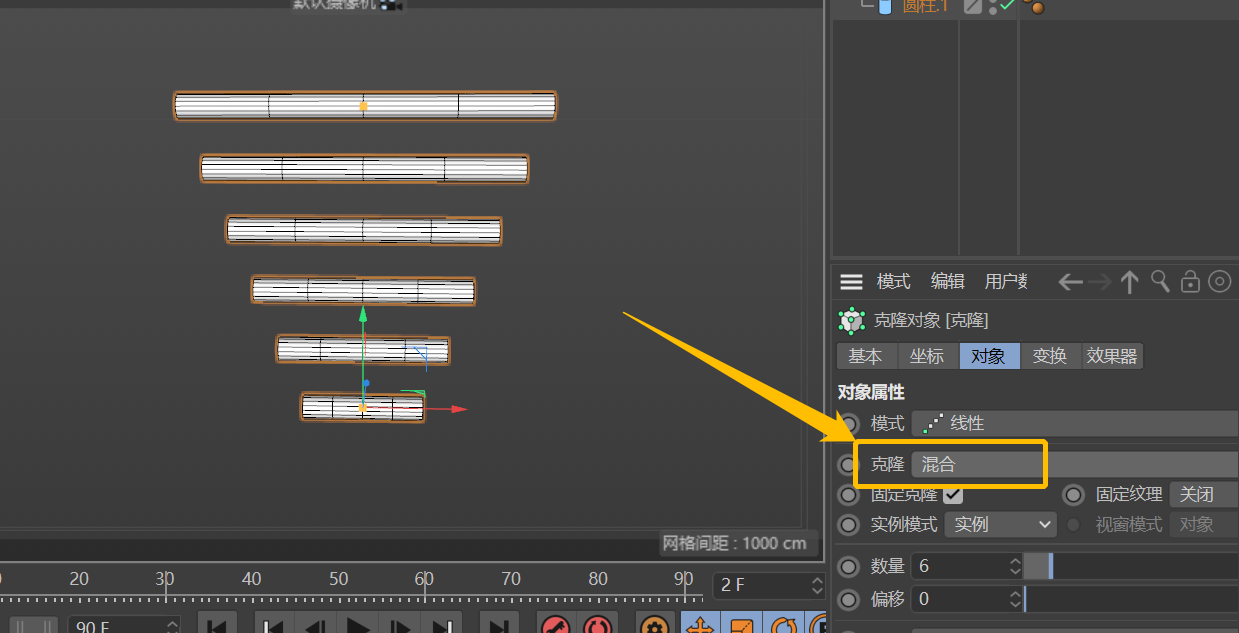Toggle the attribute manager lock icon
1239x633 pixels.
pos(1190,282)
